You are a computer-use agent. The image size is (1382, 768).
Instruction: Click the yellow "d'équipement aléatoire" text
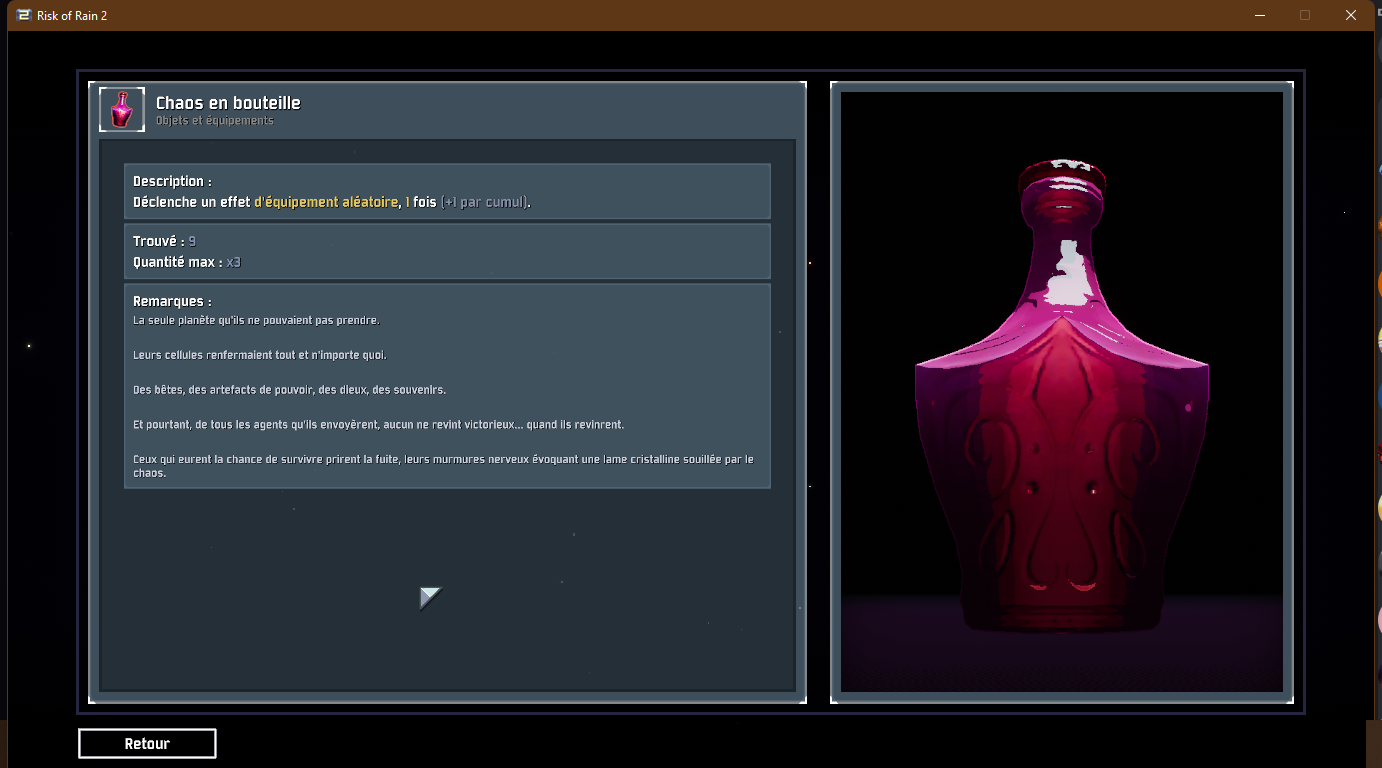tap(326, 202)
